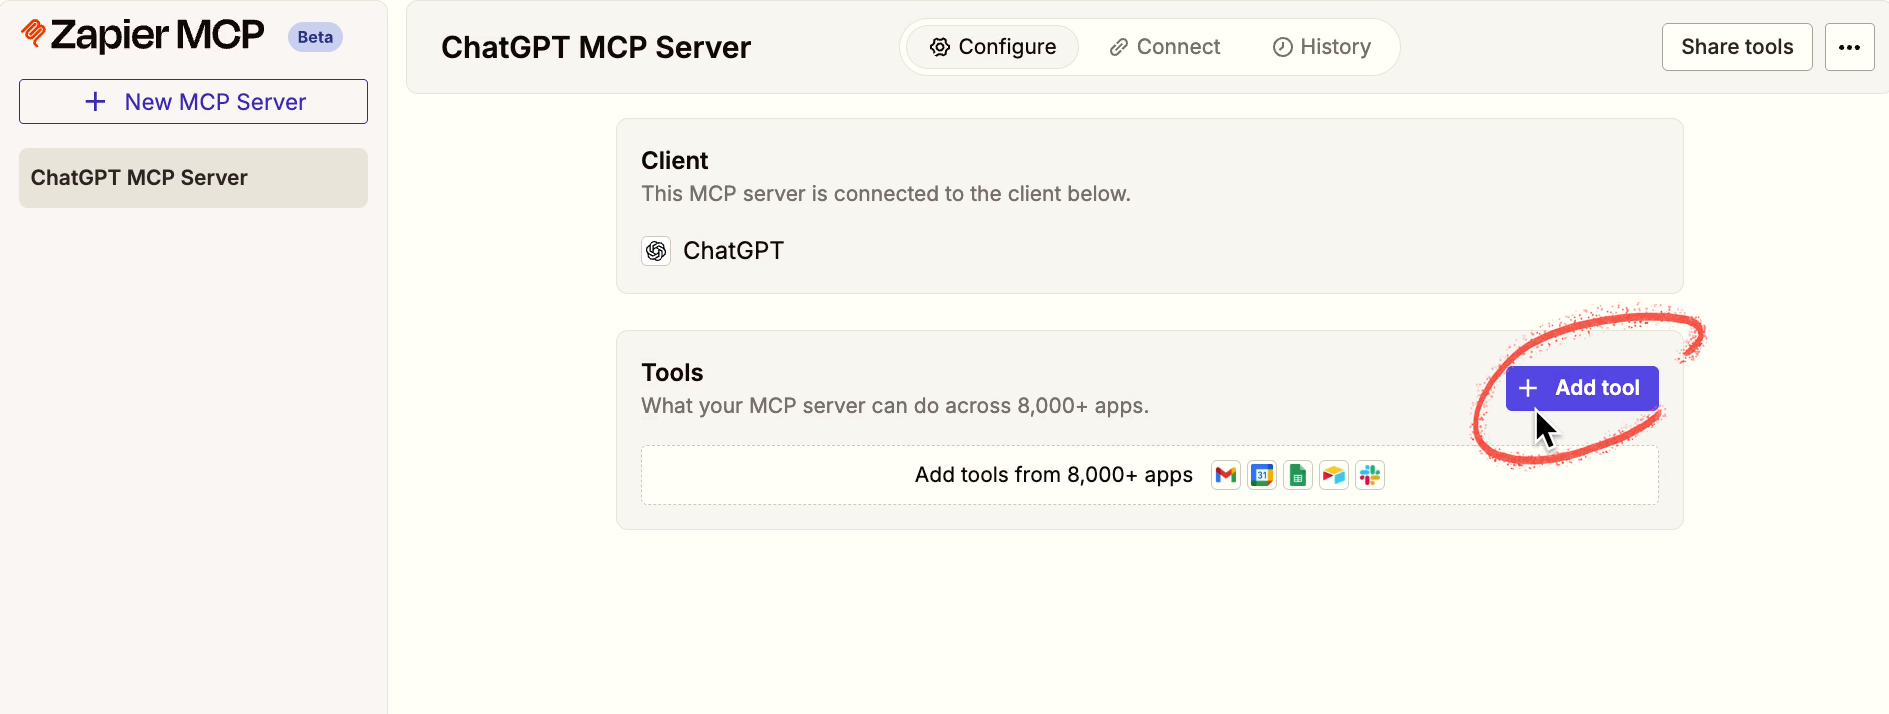This screenshot has height=714, width=1889.
Task: Click the Share tools button
Action: coord(1737,47)
